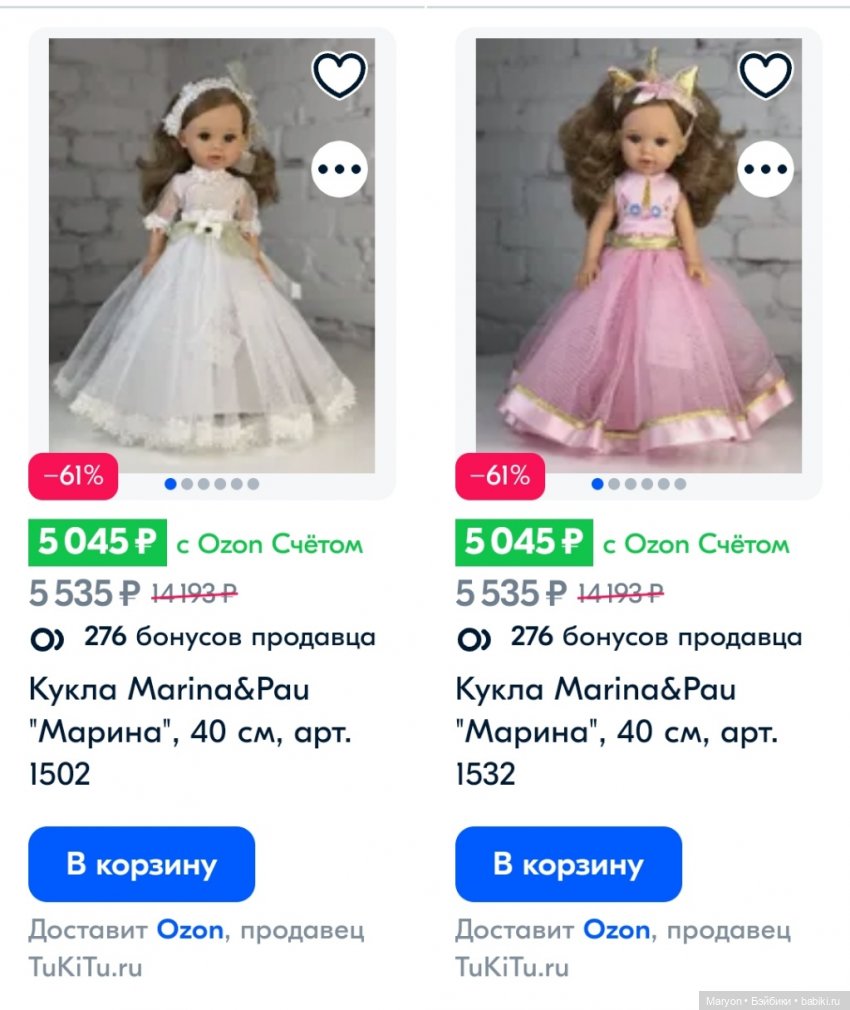The height and width of the screenshot is (1010, 850).
Task: Favorite the white dress doll with heart icon
Action: point(340,75)
